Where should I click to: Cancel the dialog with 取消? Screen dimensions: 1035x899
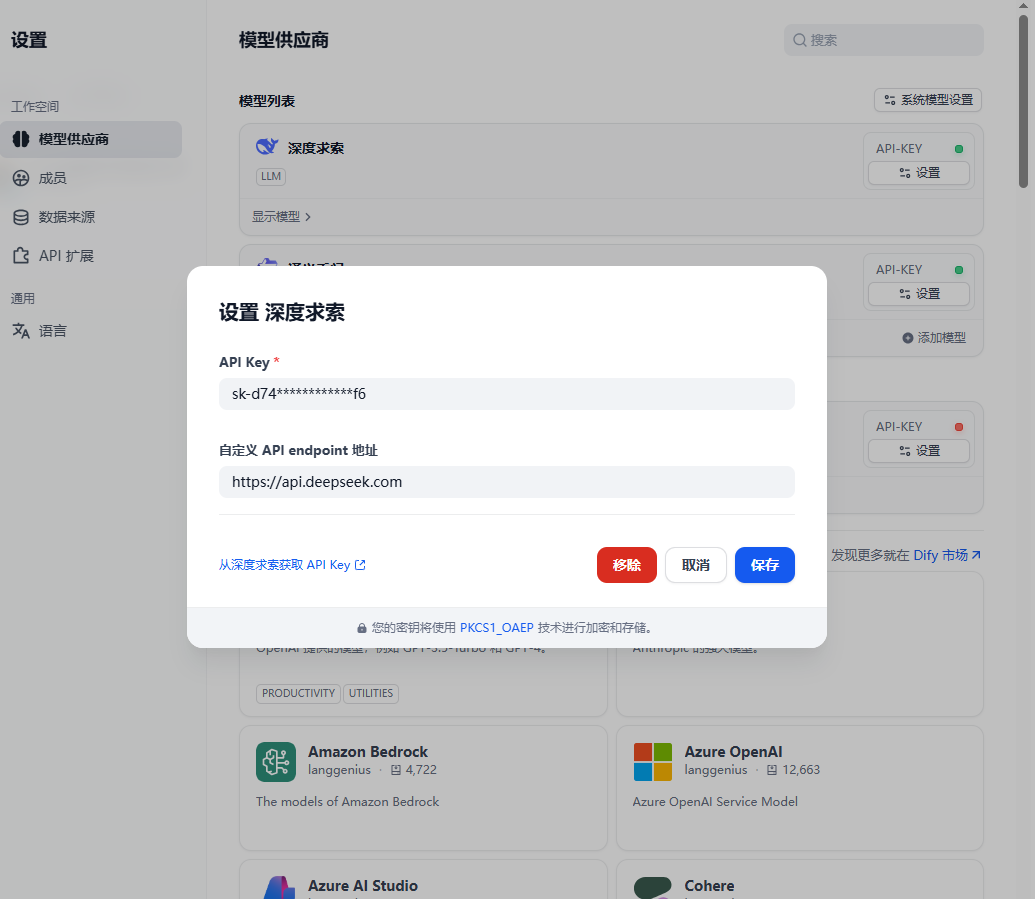point(696,565)
